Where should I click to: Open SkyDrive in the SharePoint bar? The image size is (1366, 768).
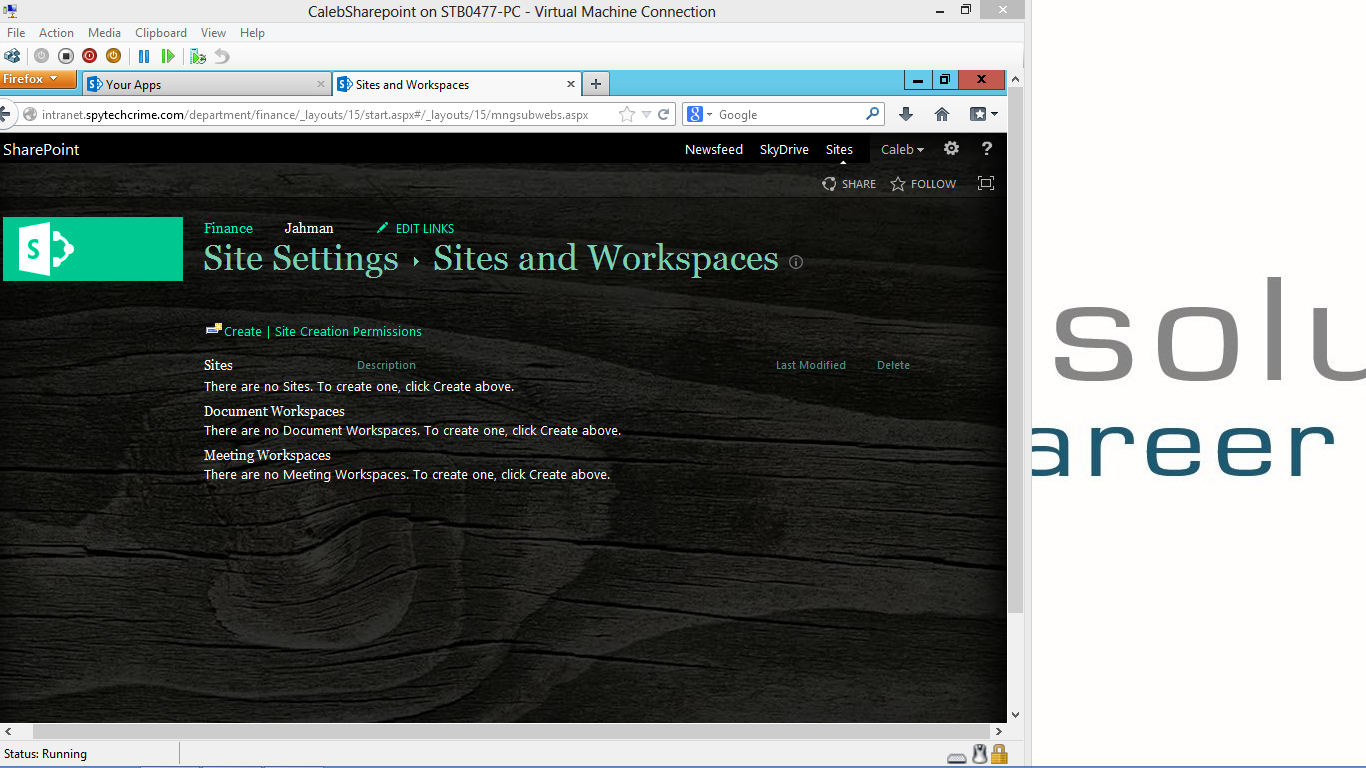coord(784,149)
